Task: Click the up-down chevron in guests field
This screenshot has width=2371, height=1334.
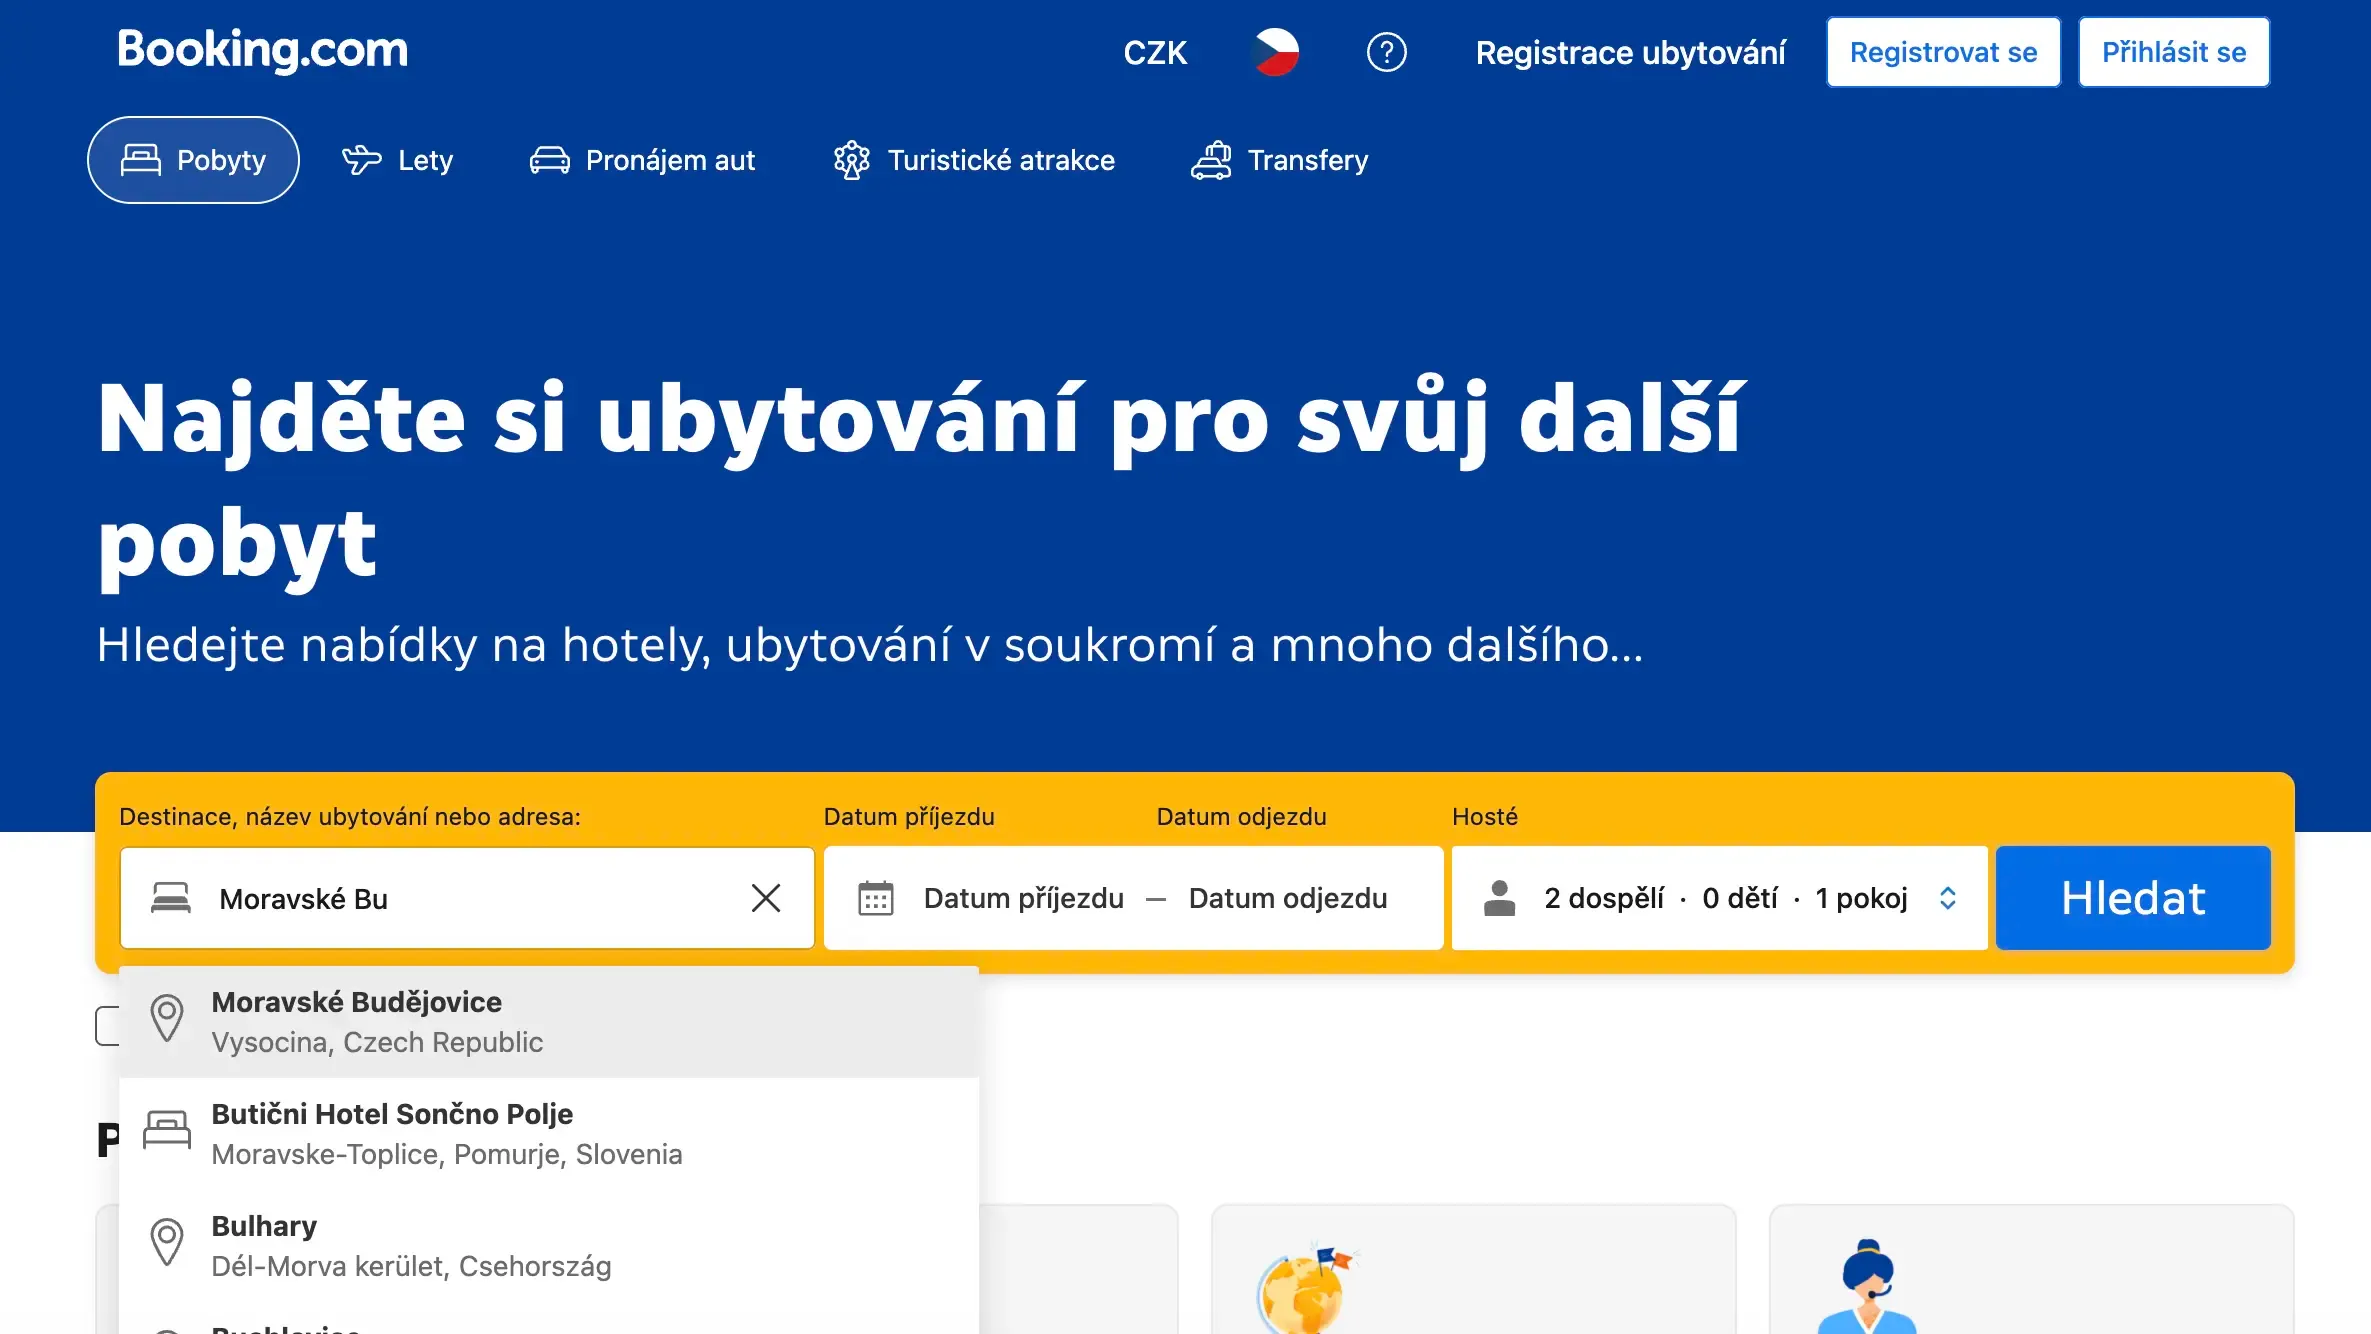Action: click(1947, 898)
